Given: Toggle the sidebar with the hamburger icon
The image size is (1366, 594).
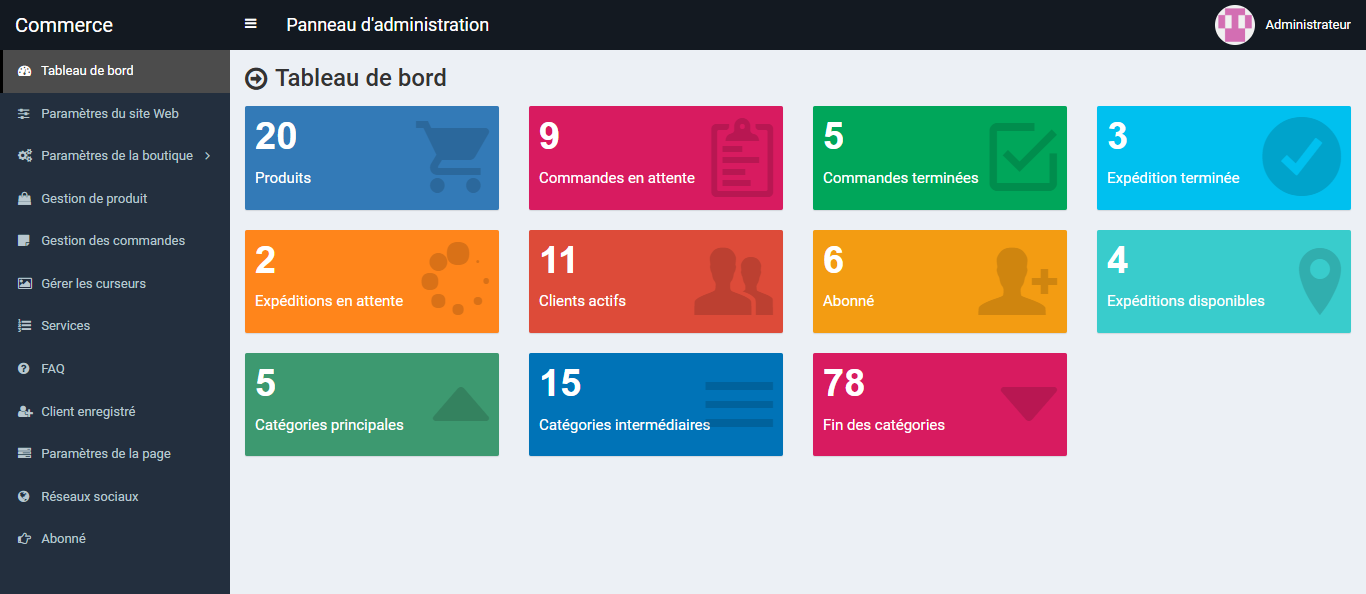Looking at the screenshot, I should 250,23.
